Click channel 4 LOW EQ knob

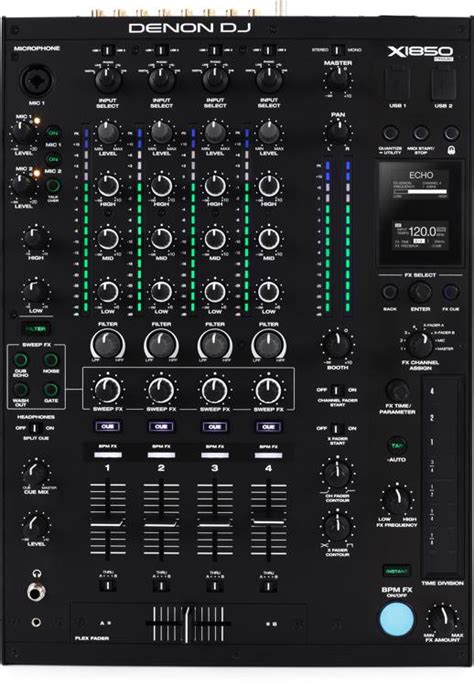coord(269,292)
